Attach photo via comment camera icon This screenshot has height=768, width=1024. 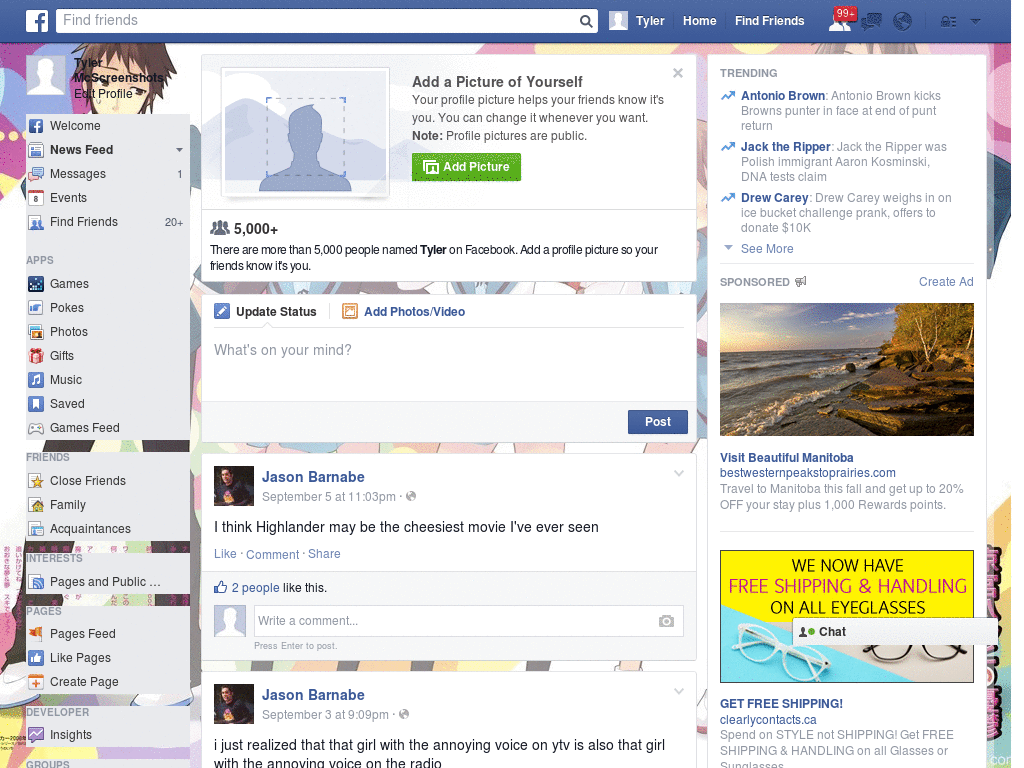[666, 621]
